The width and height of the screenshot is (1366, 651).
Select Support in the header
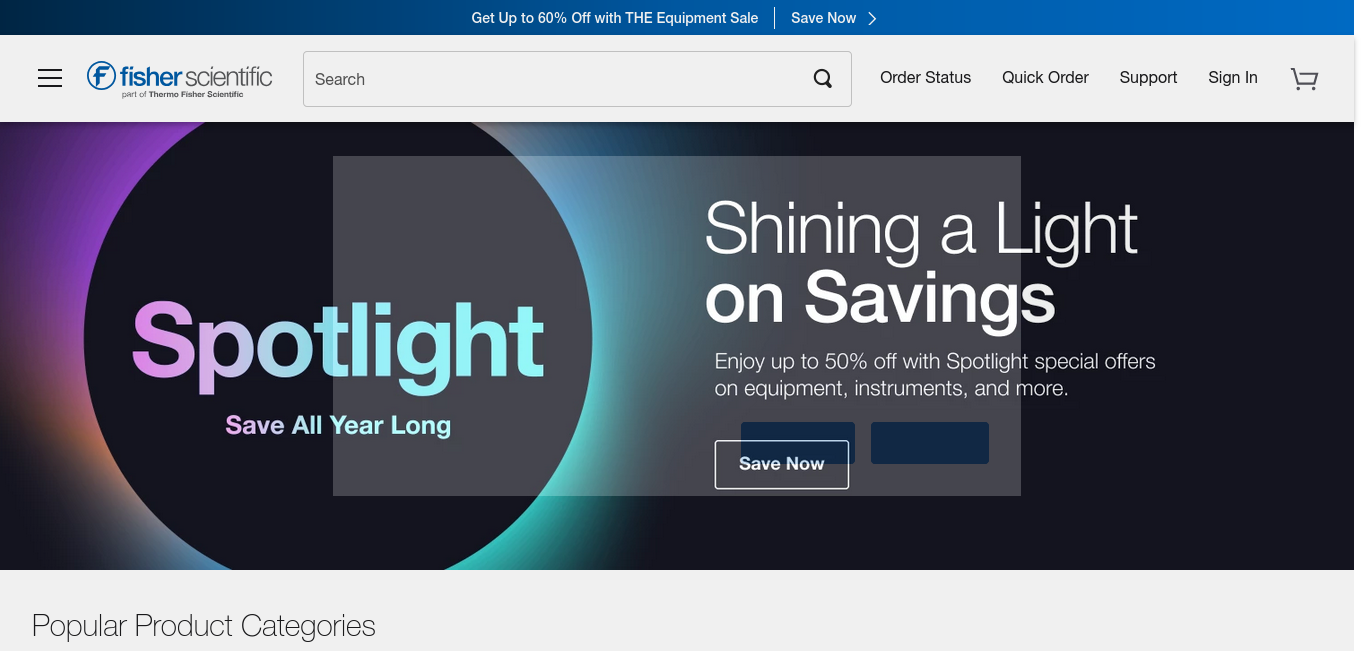pyautogui.click(x=1148, y=78)
